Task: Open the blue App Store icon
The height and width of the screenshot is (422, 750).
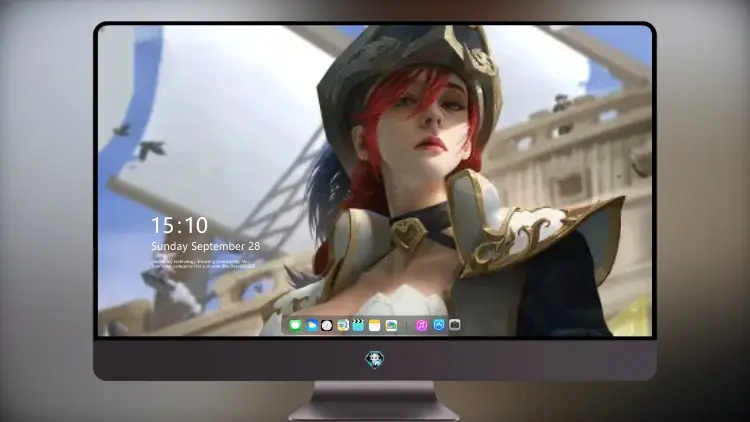Action: [x=439, y=325]
